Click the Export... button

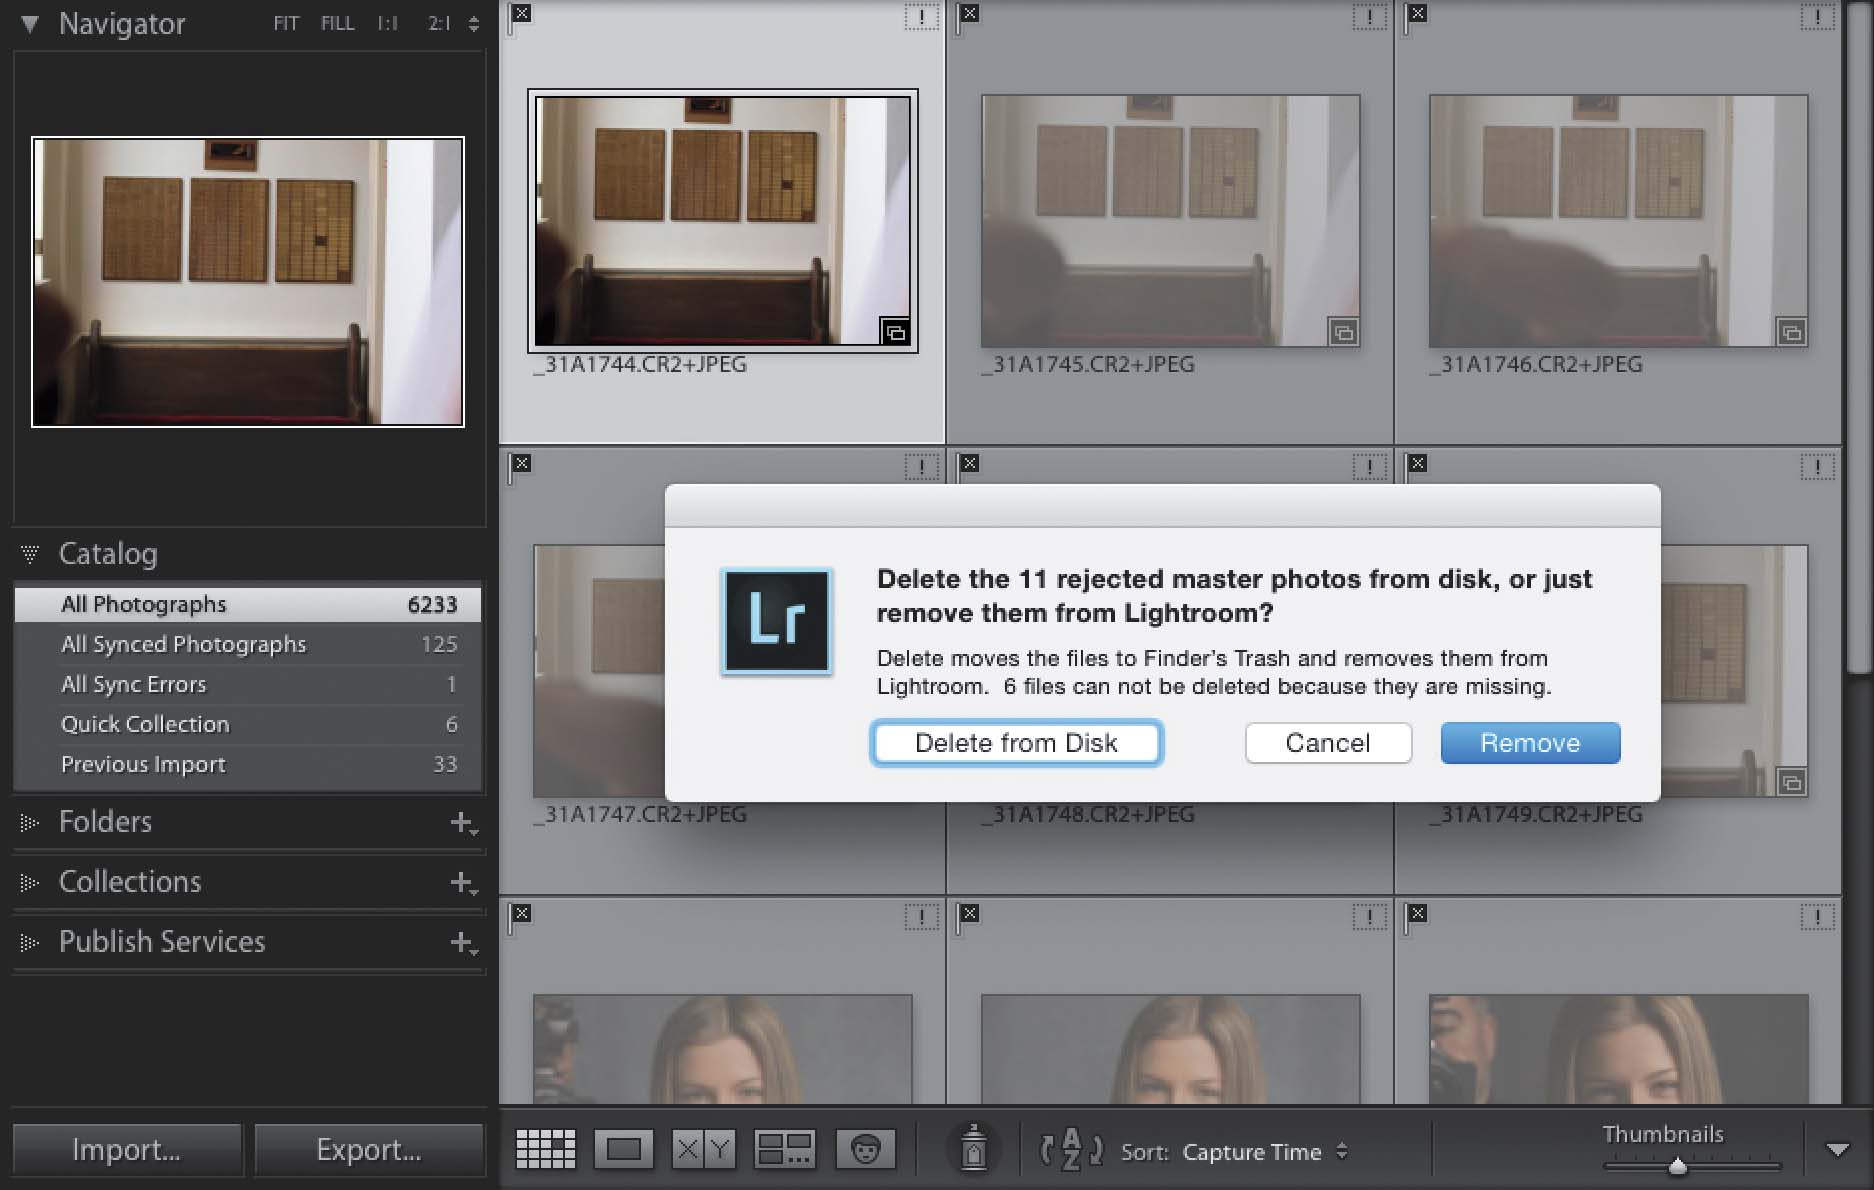pos(369,1150)
